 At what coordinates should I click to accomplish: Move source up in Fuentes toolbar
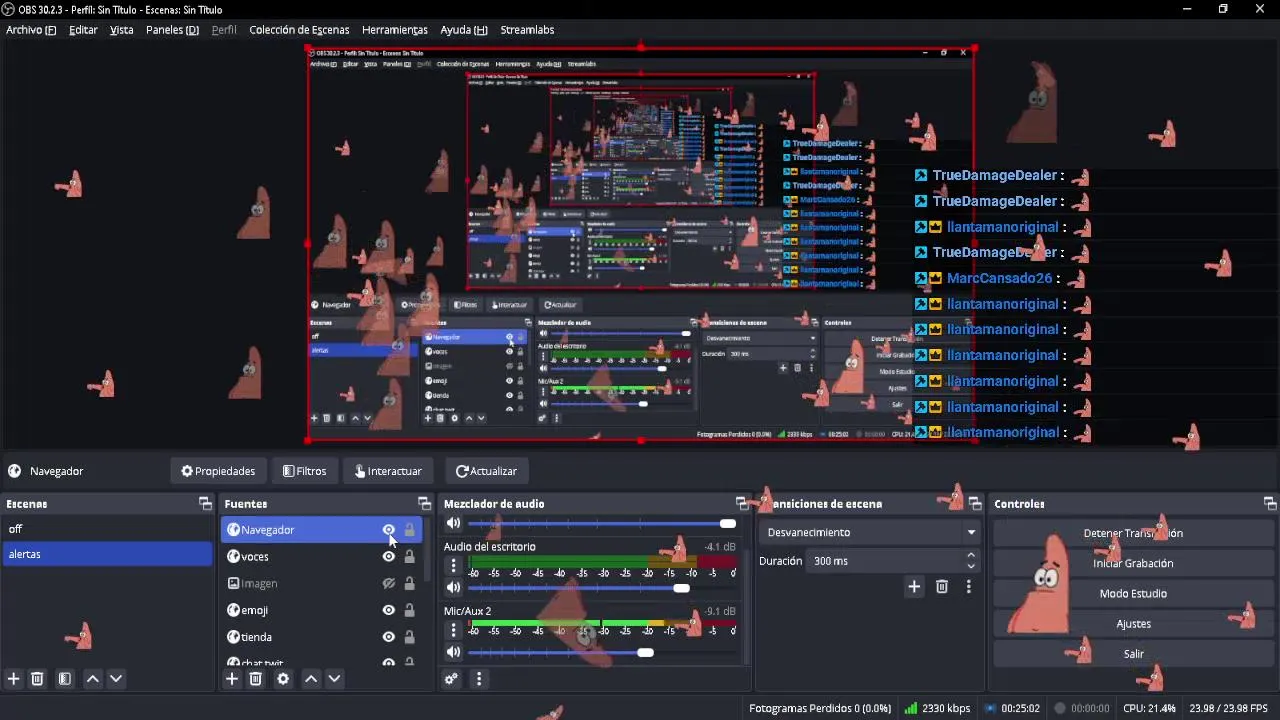(x=311, y=679)
